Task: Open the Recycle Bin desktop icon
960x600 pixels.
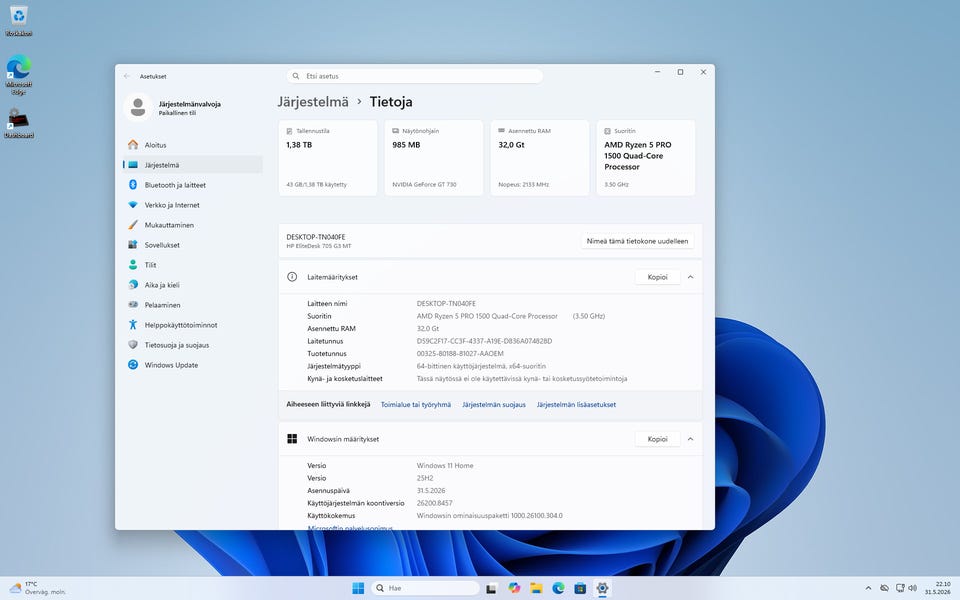Action: click(x=19, y=21)
